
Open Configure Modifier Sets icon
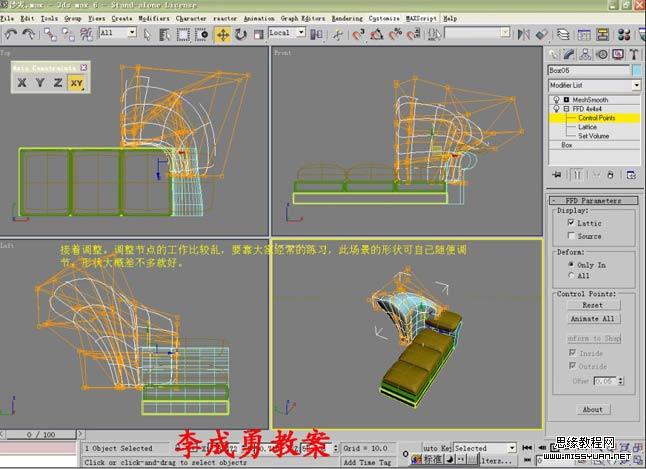pyautogui.click(x=631, y=175)
